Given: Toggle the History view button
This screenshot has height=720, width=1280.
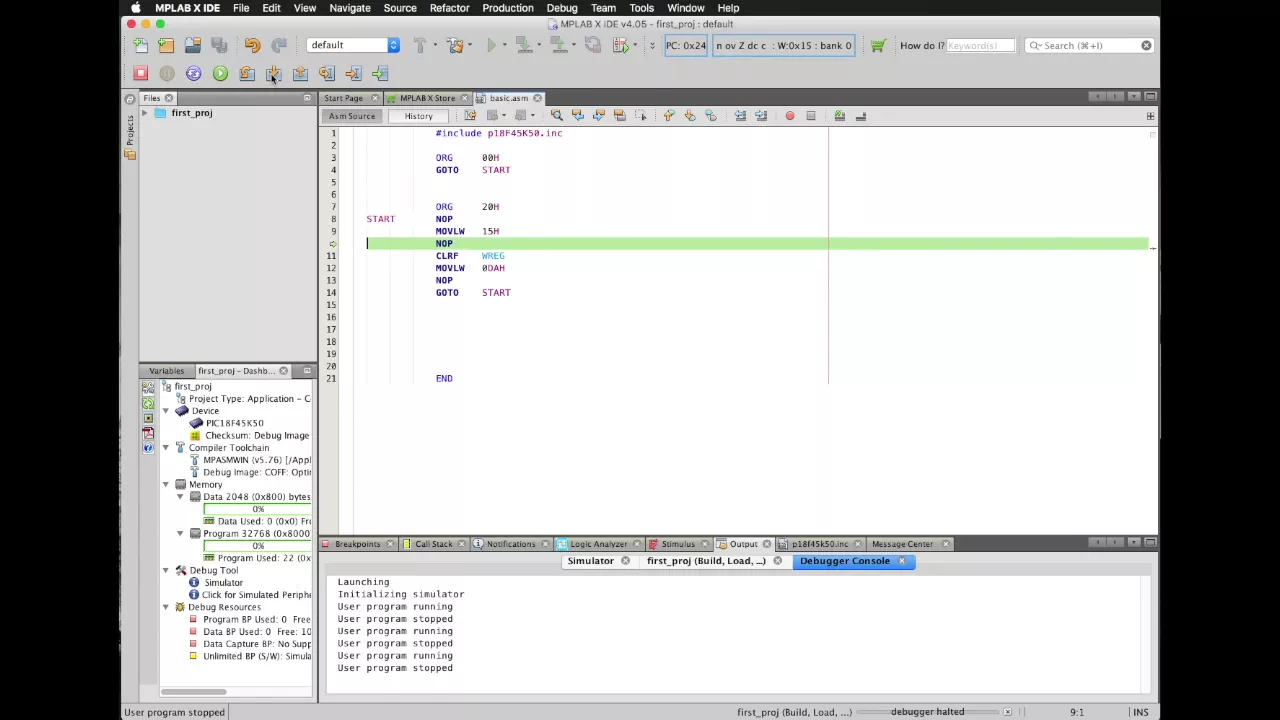Looking at the screenshot, I should click(419, 116).
